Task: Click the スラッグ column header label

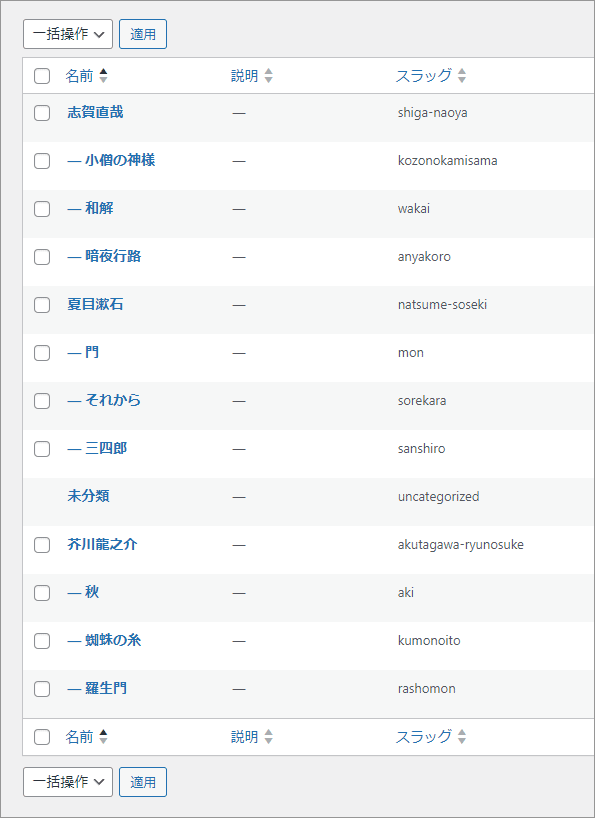Action: click(x=423, y=76)
